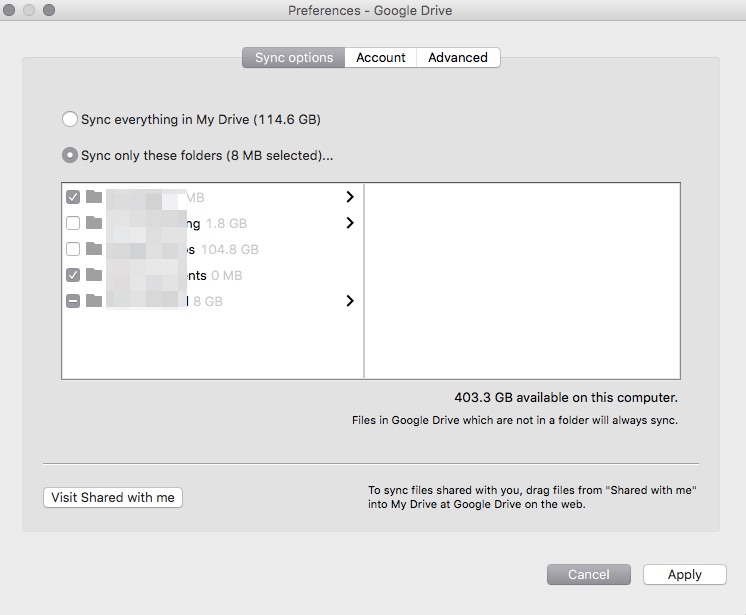
Task: Click the empty right subfolder pane
Action: click(x=522, y=281)
